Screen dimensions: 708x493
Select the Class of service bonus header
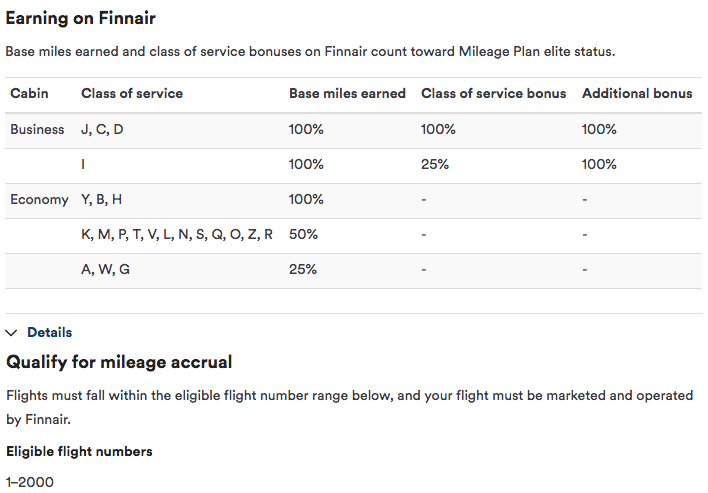click(x=493, y=94)
